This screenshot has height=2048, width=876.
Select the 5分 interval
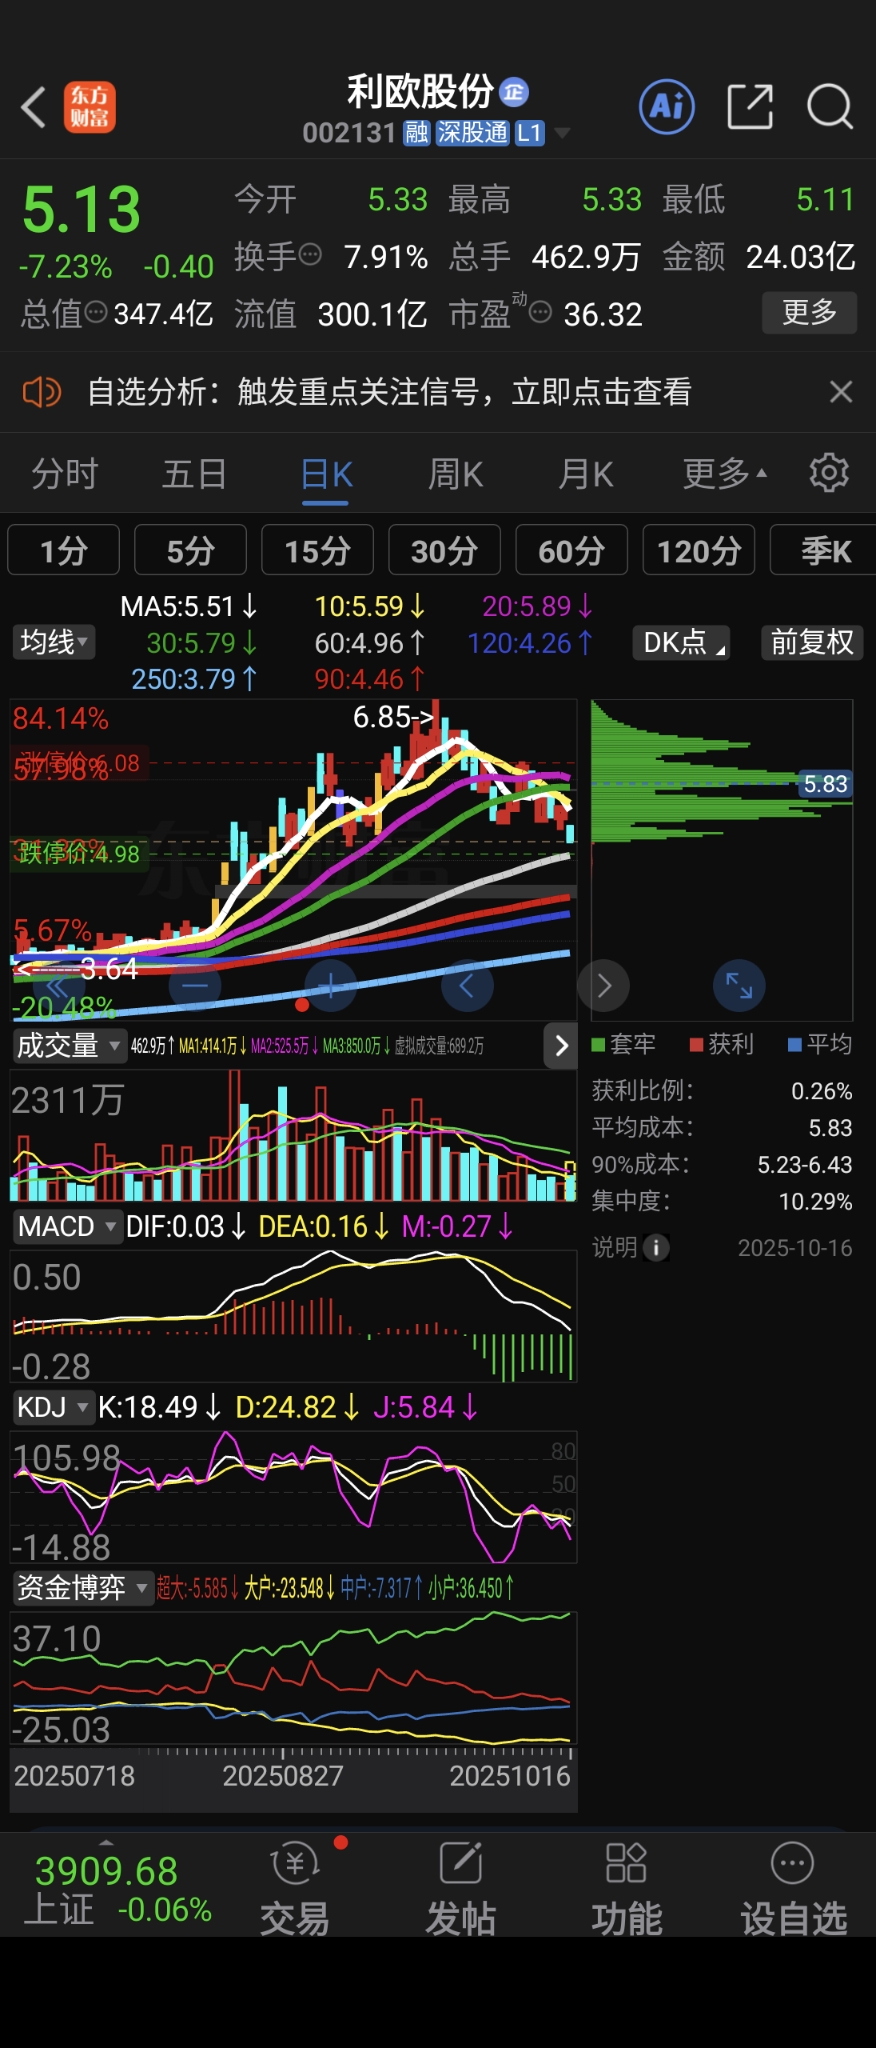coord(191,550)
